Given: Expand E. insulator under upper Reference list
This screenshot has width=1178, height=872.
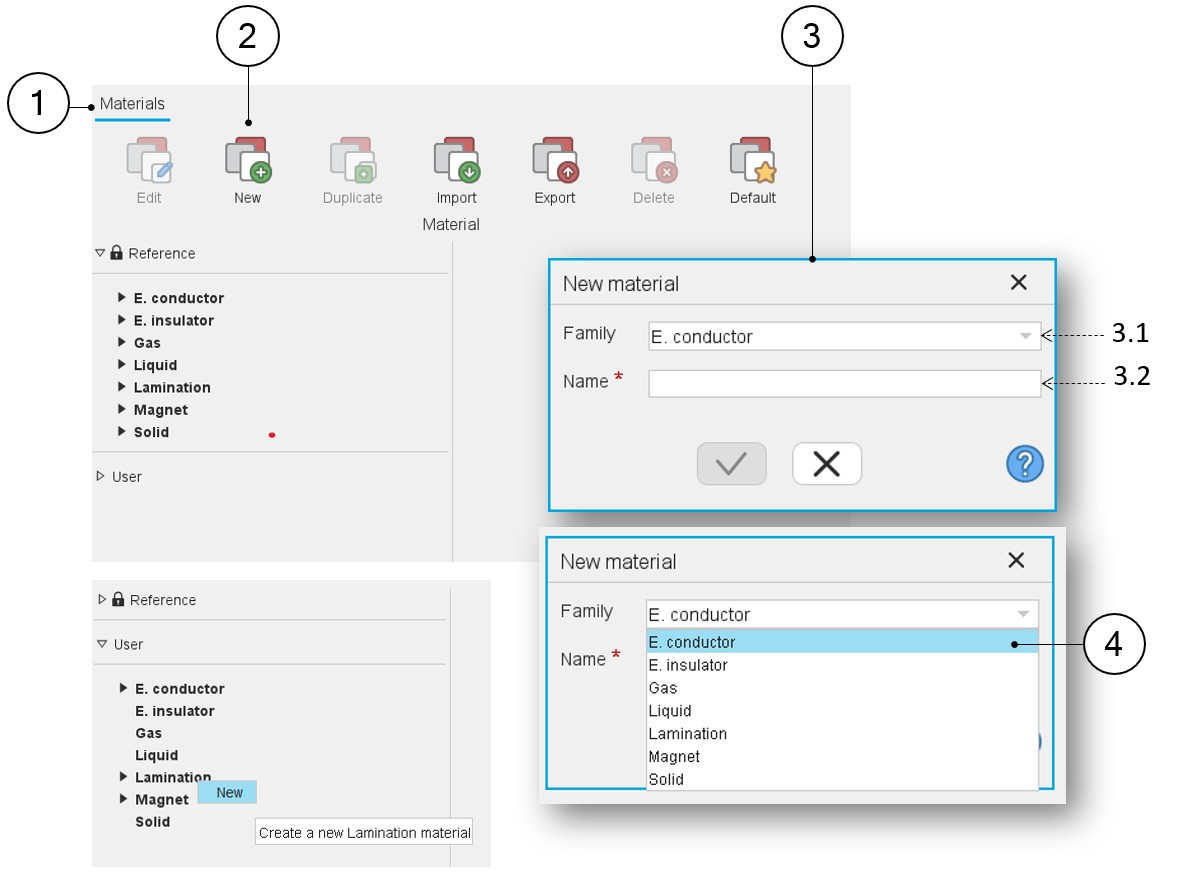Looking at the screenshot, I should pyautogui.click(x=122, y=320).
